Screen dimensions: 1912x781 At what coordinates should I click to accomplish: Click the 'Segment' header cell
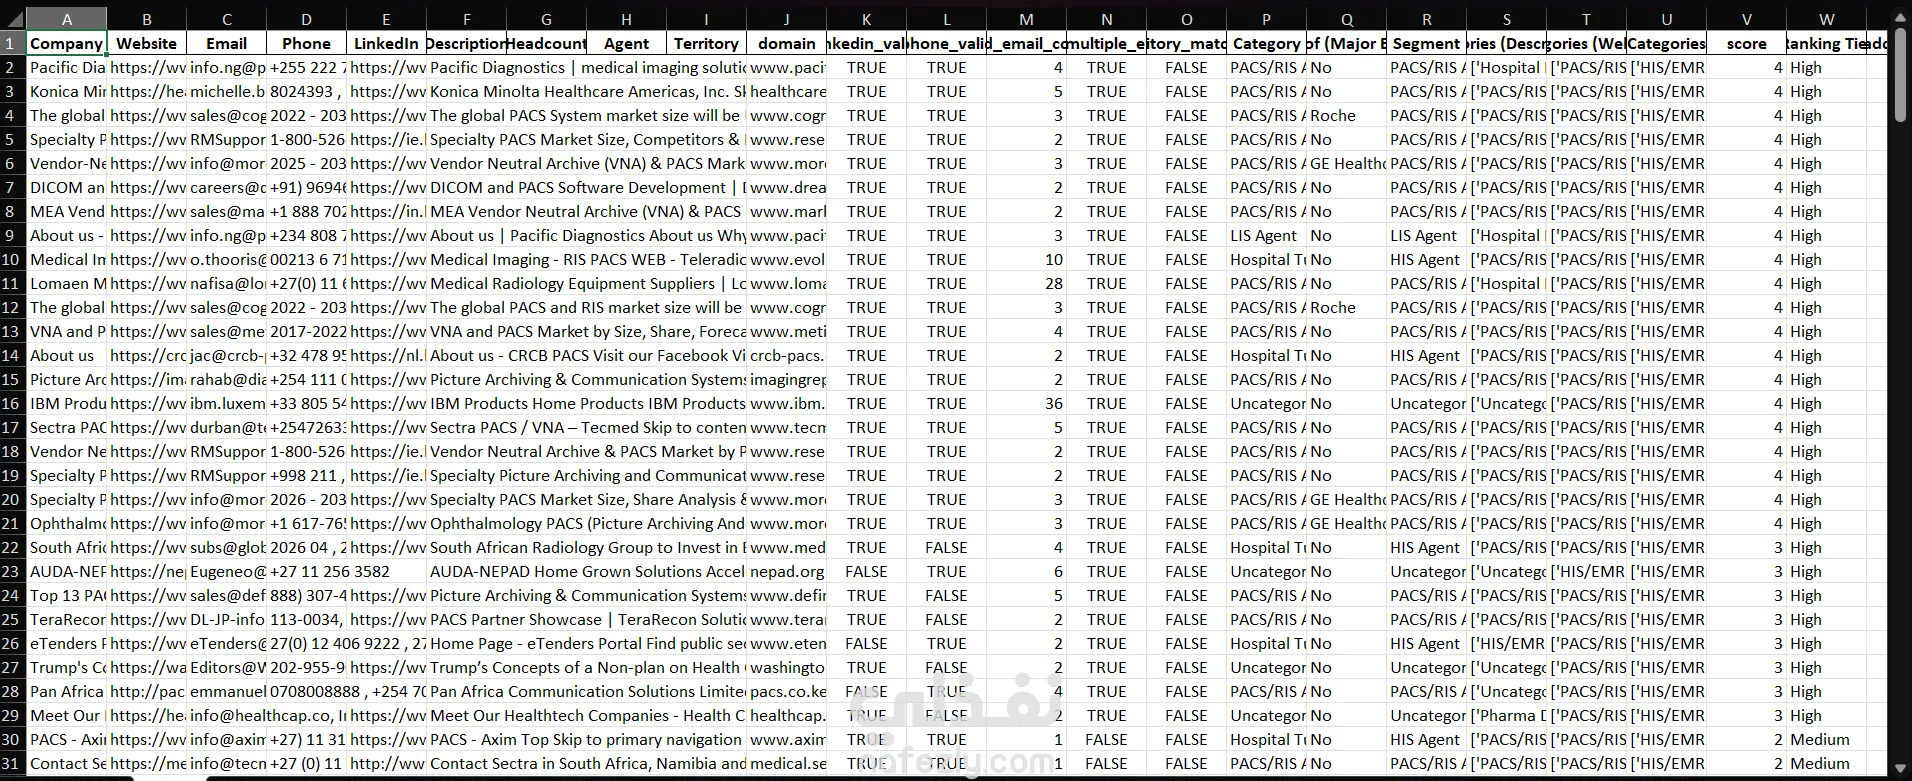[x=1426, y=43]
